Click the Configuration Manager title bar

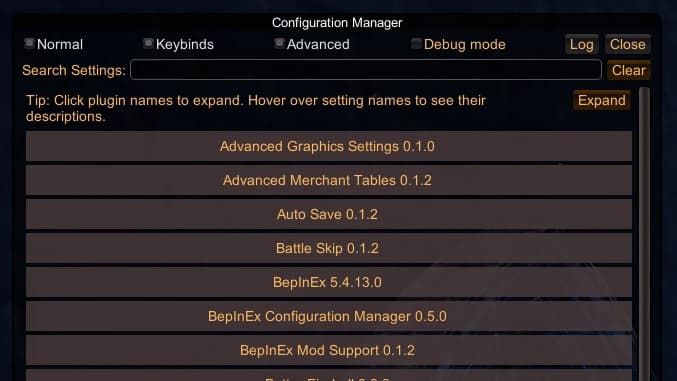coord(337,23)
